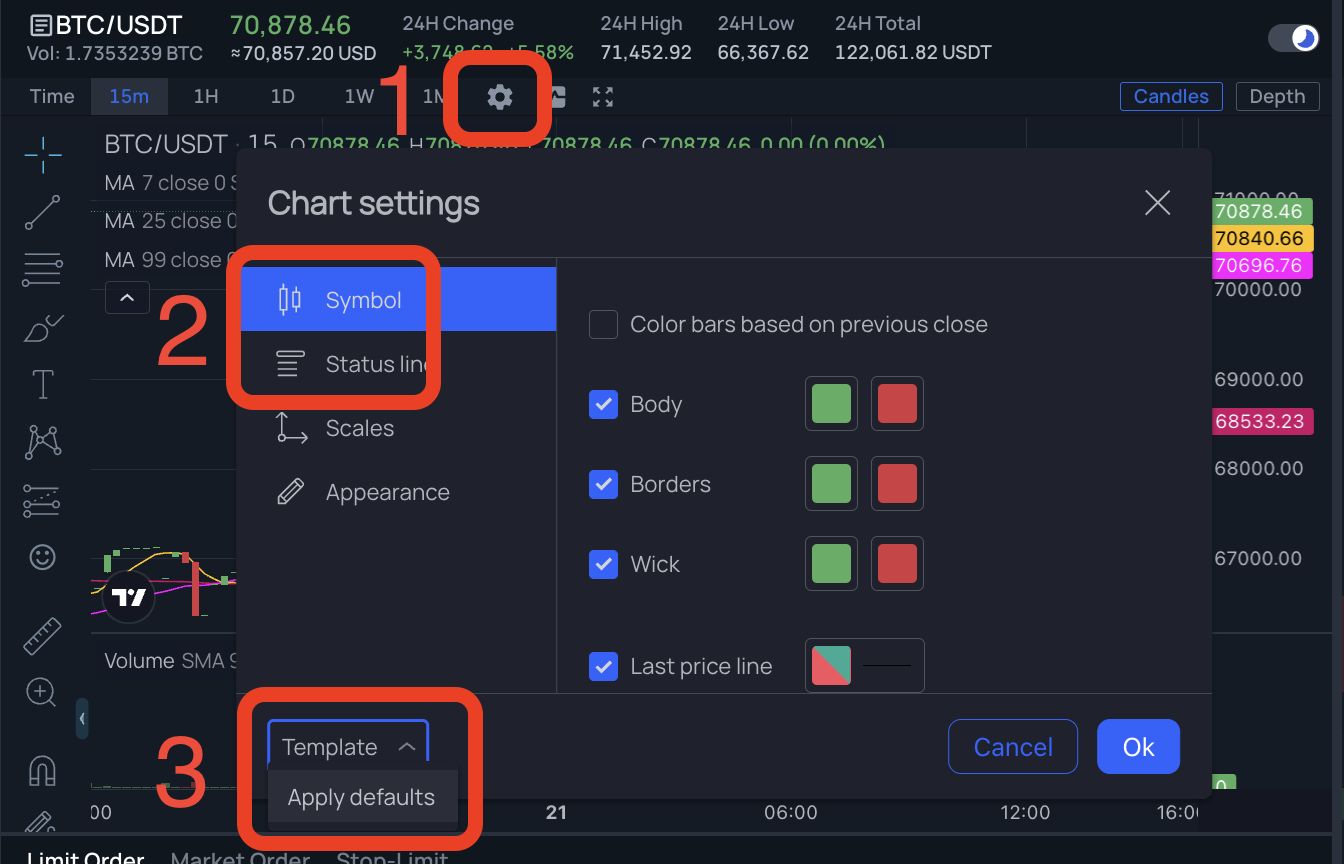Image resolution: width=1344 pixels, height=864 pixels.
Task: Open the Last price line color swatch
Action: pyautogui.click(x=831, y=666)
